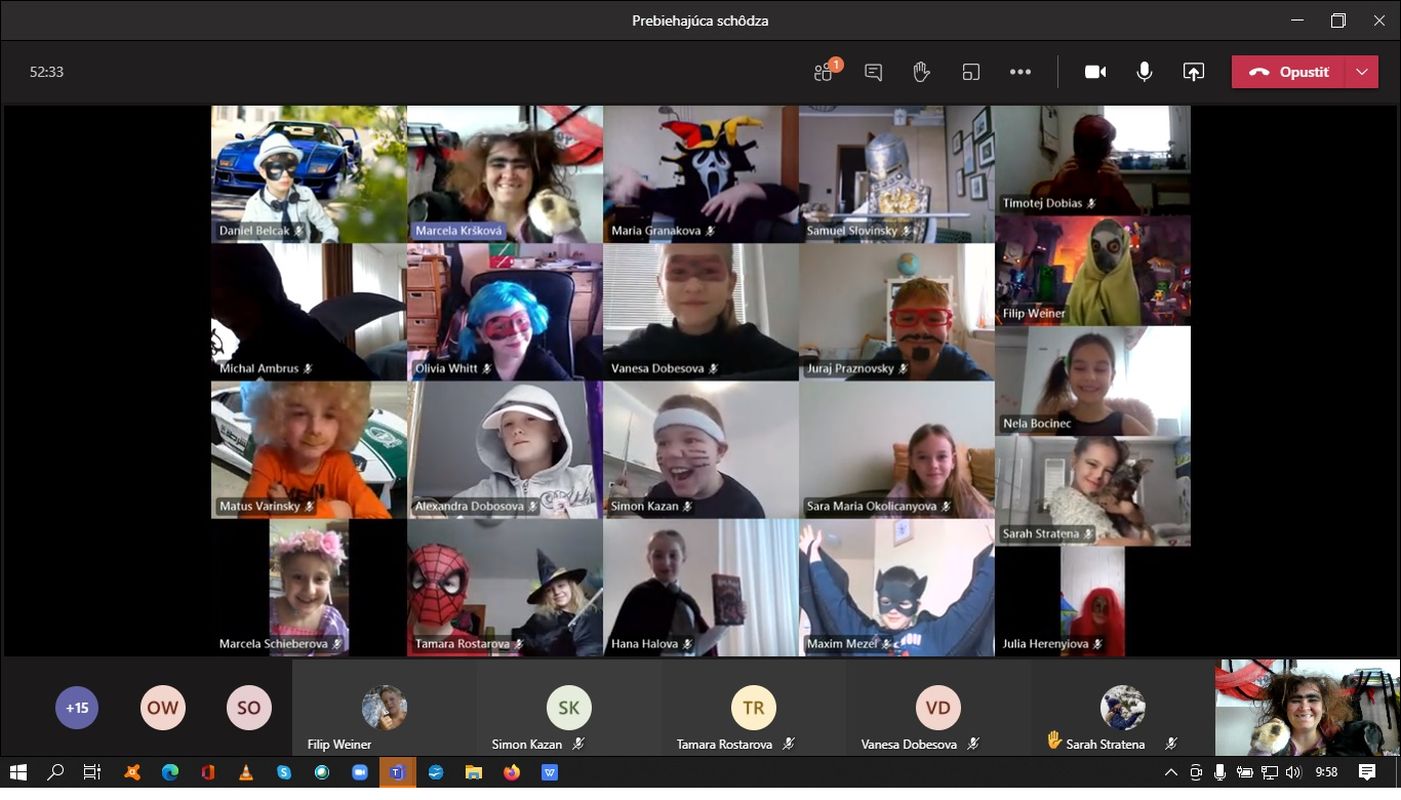Screen dimensions: 1401x800
Task: Click Maria Granakova's video tile
Action: [701, 174]
